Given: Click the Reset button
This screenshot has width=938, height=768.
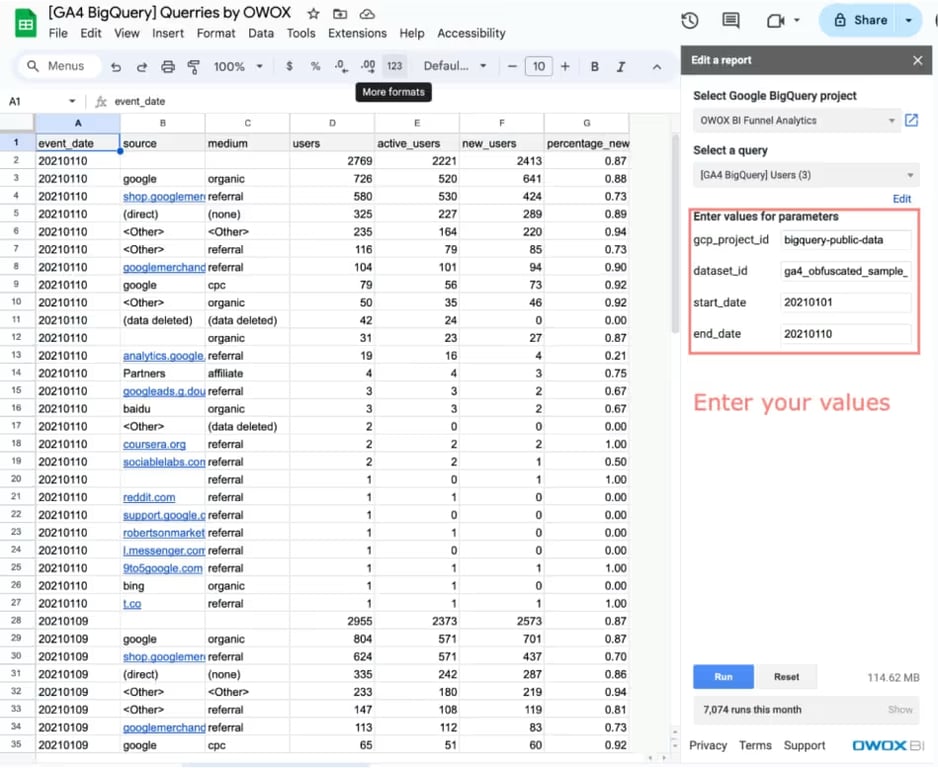Looking at the screenshot, I should (786, 676).
